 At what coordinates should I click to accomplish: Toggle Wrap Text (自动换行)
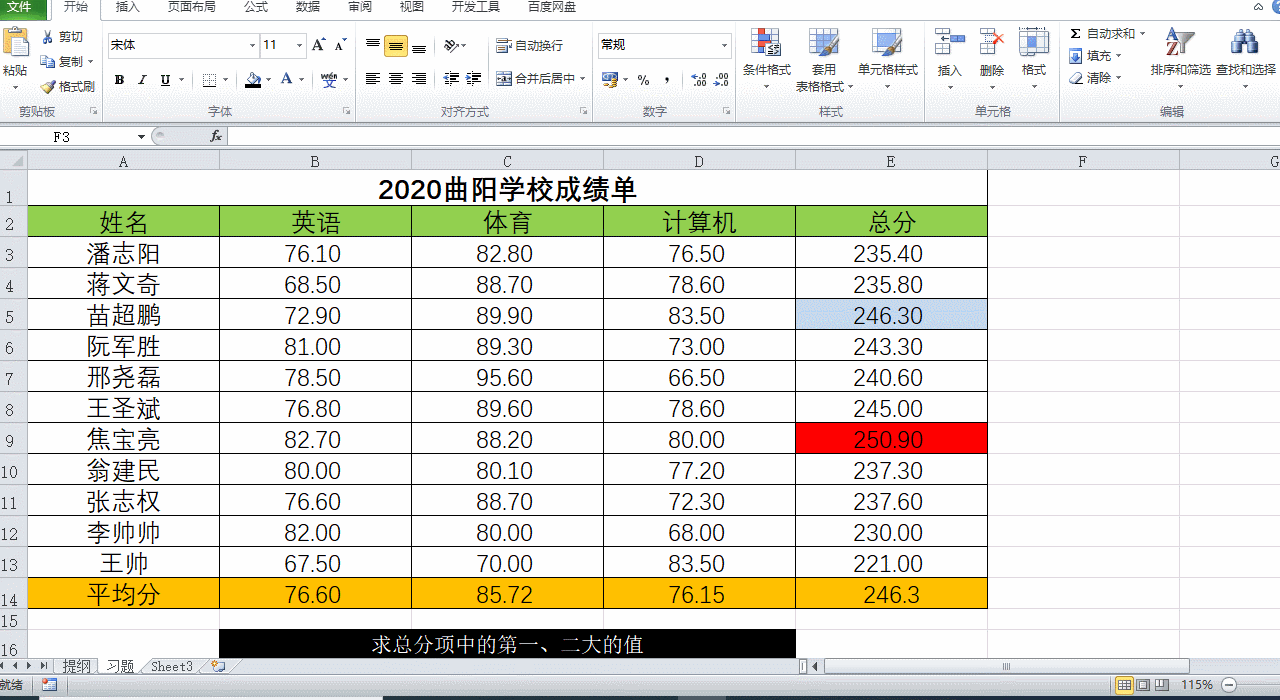coord(530,45)
